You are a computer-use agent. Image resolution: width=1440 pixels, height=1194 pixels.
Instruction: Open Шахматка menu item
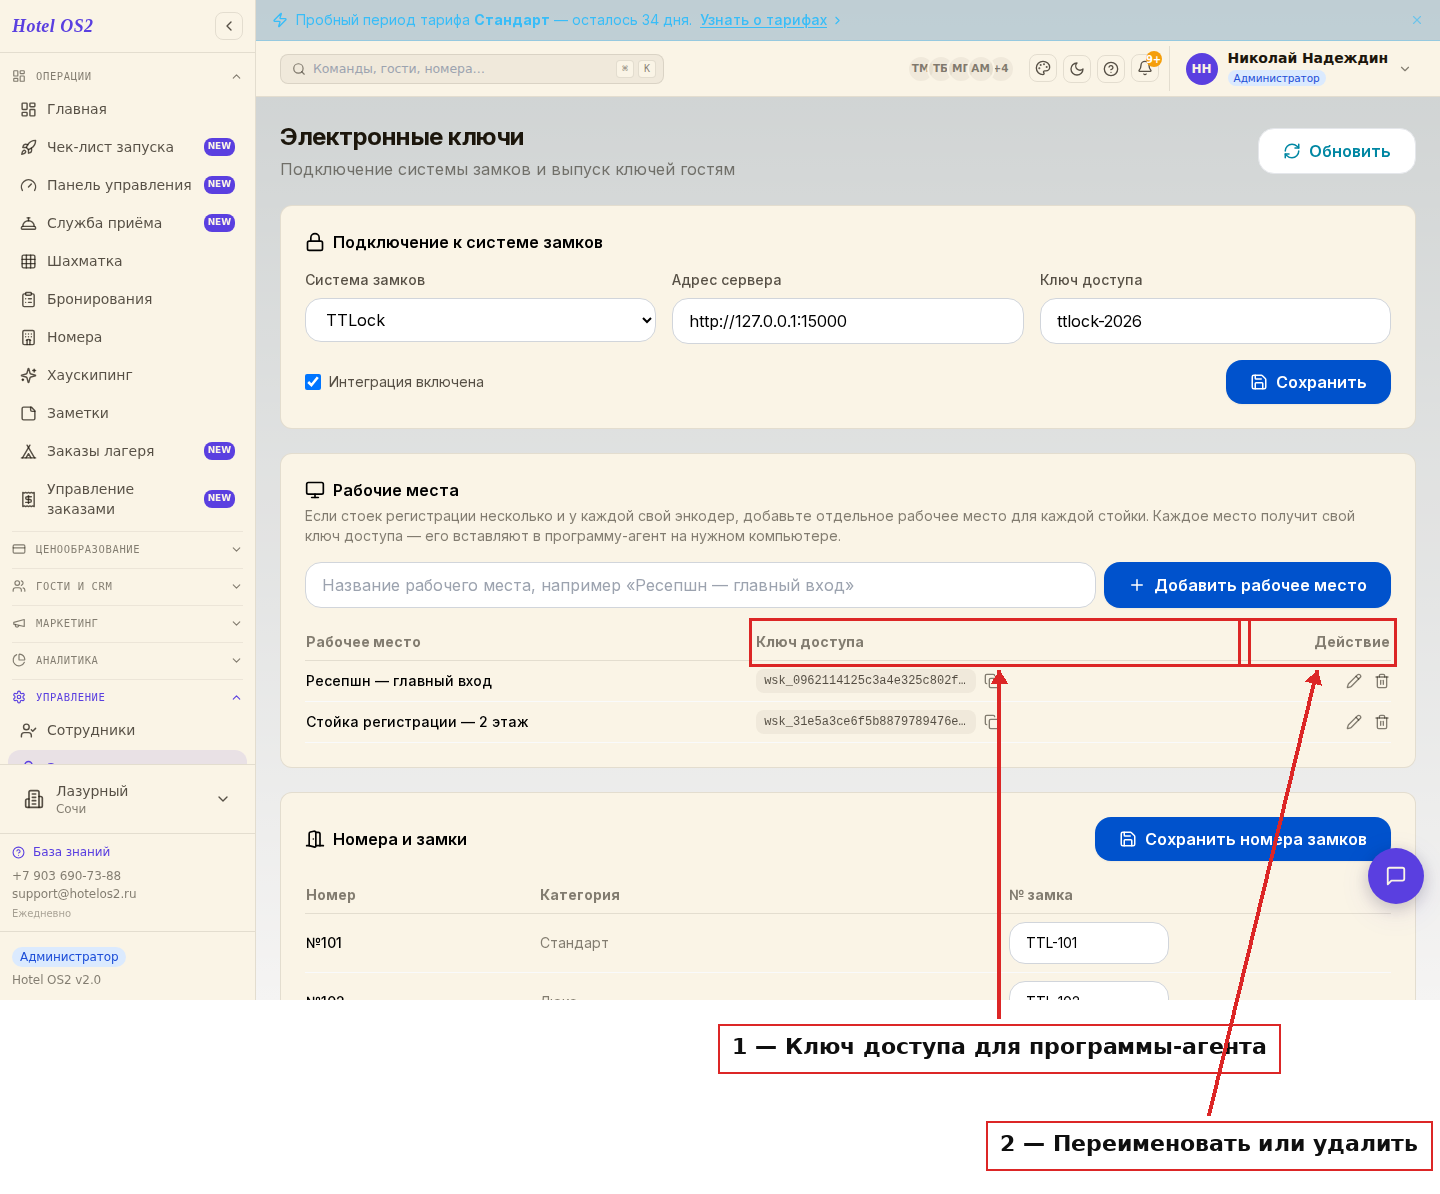click(127, 261)
